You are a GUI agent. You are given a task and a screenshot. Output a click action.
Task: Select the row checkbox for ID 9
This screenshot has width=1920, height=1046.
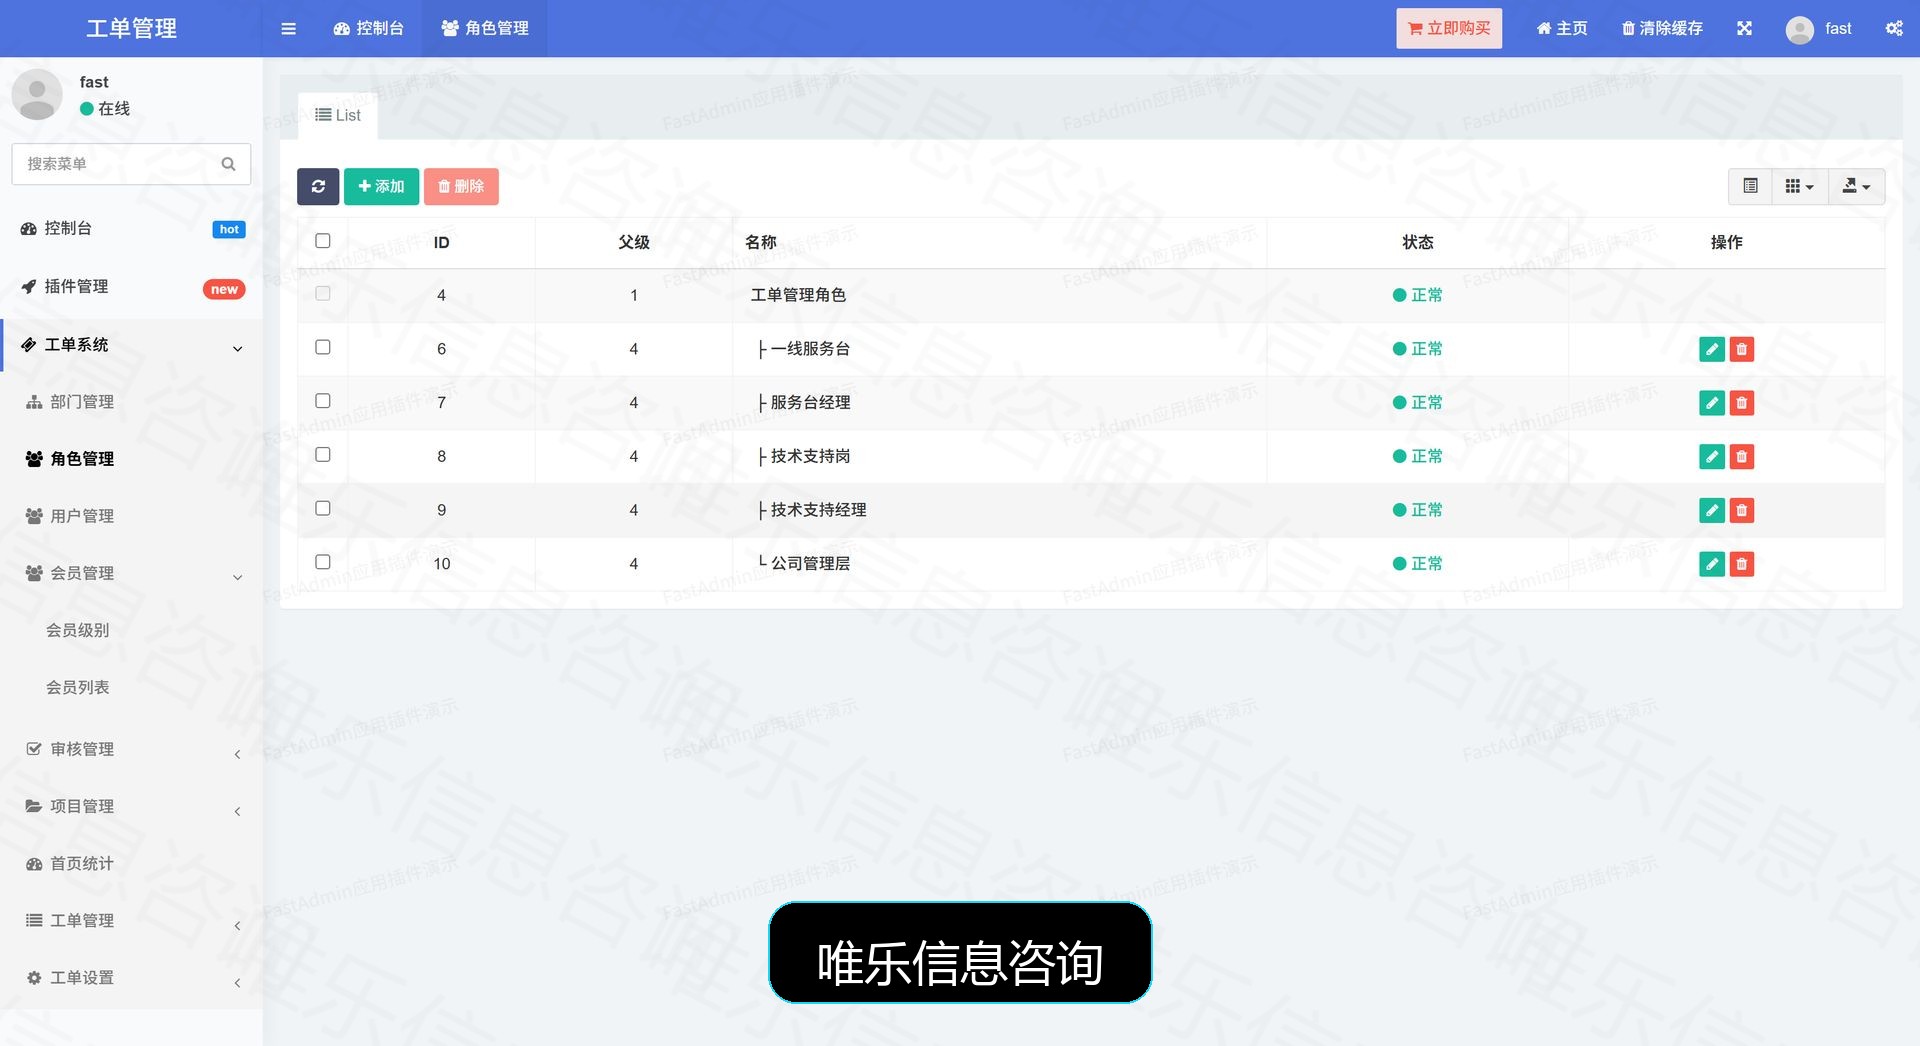(322, 508)
